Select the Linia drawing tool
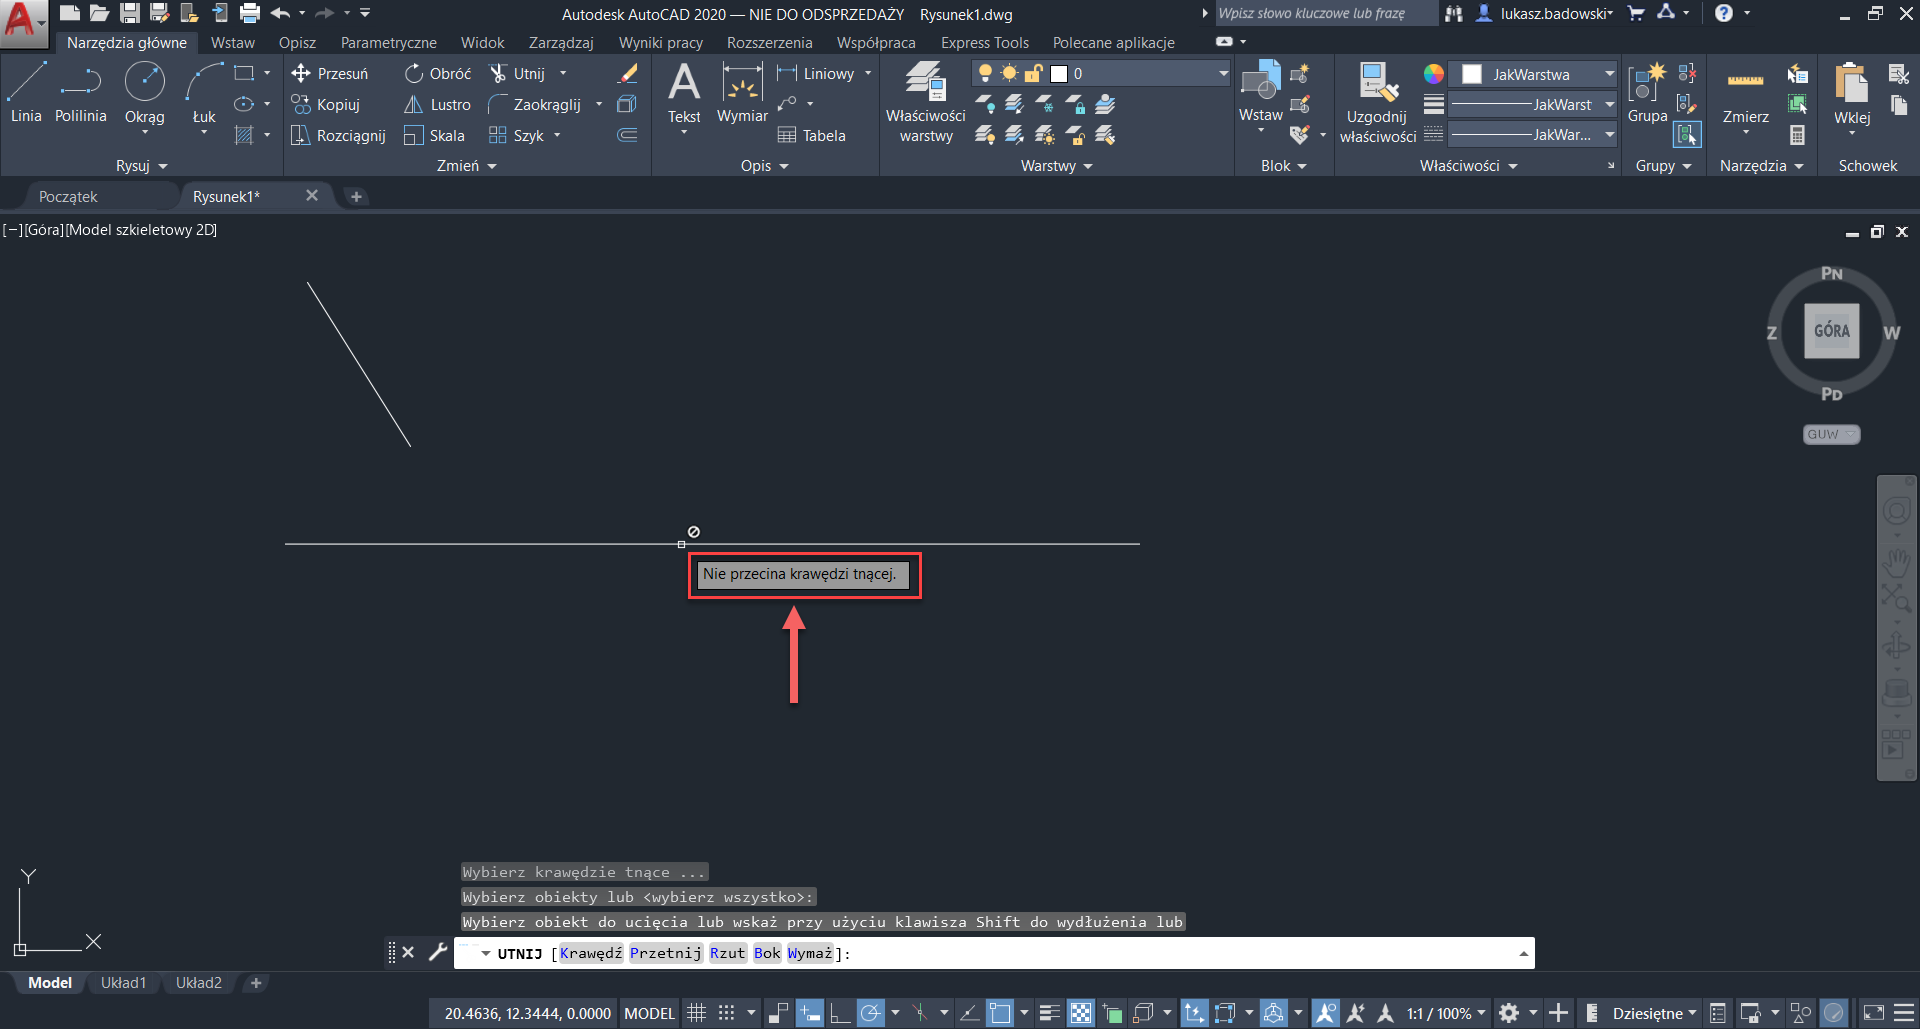This screenshot has width=1920, height=1029. coord(26,90)
